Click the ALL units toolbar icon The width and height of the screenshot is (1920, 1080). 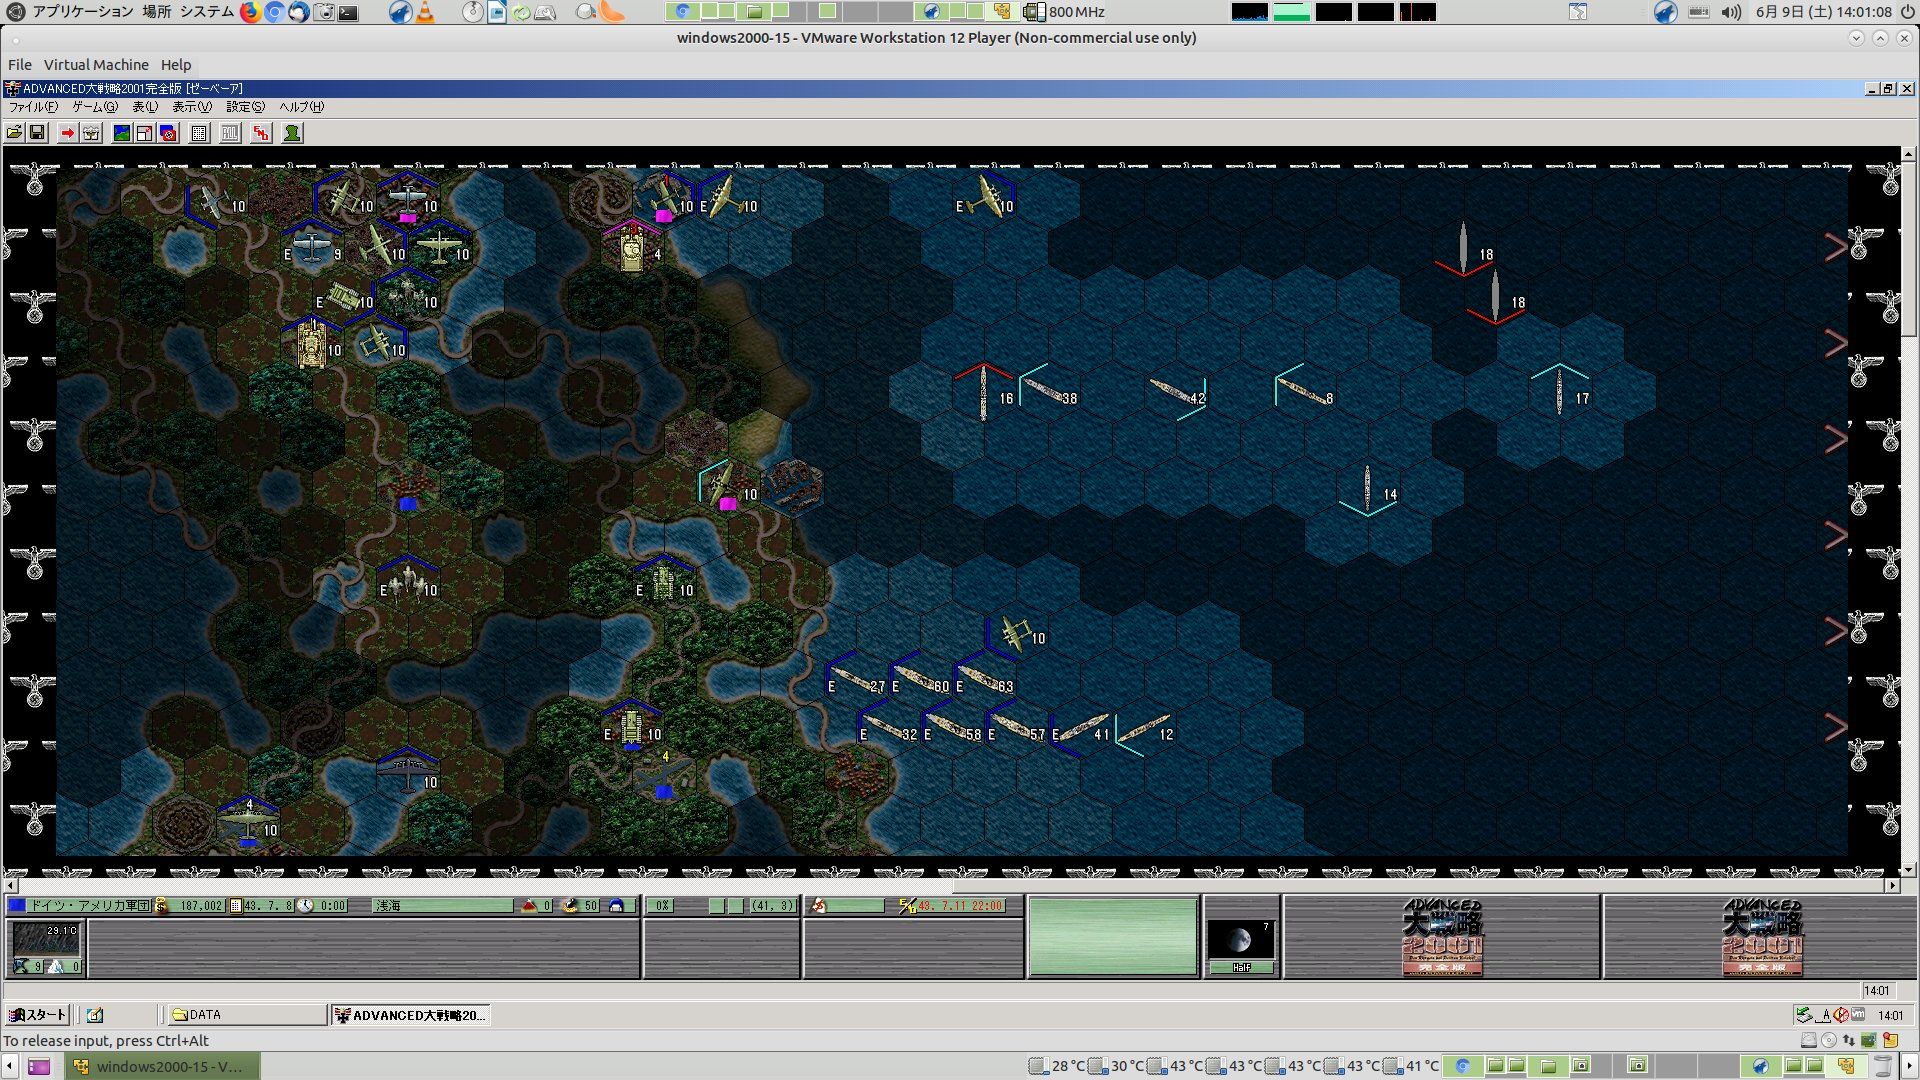point(230,133)
